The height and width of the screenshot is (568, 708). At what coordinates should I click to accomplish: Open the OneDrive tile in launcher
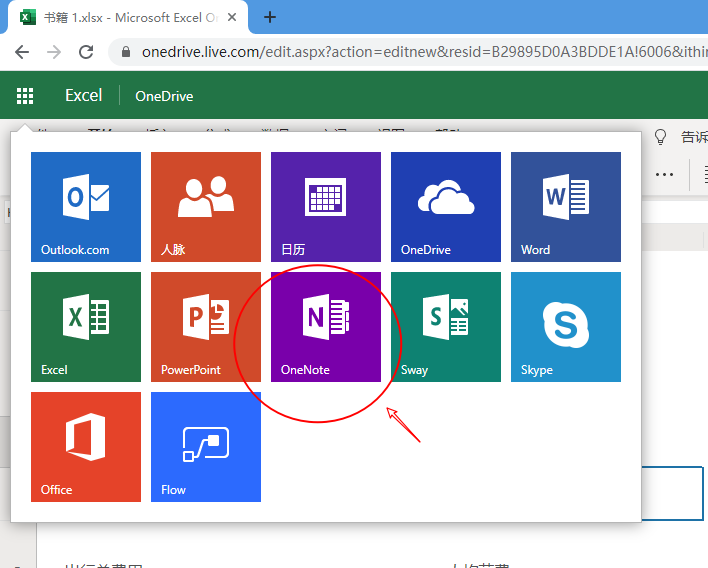tap(446, 207)
